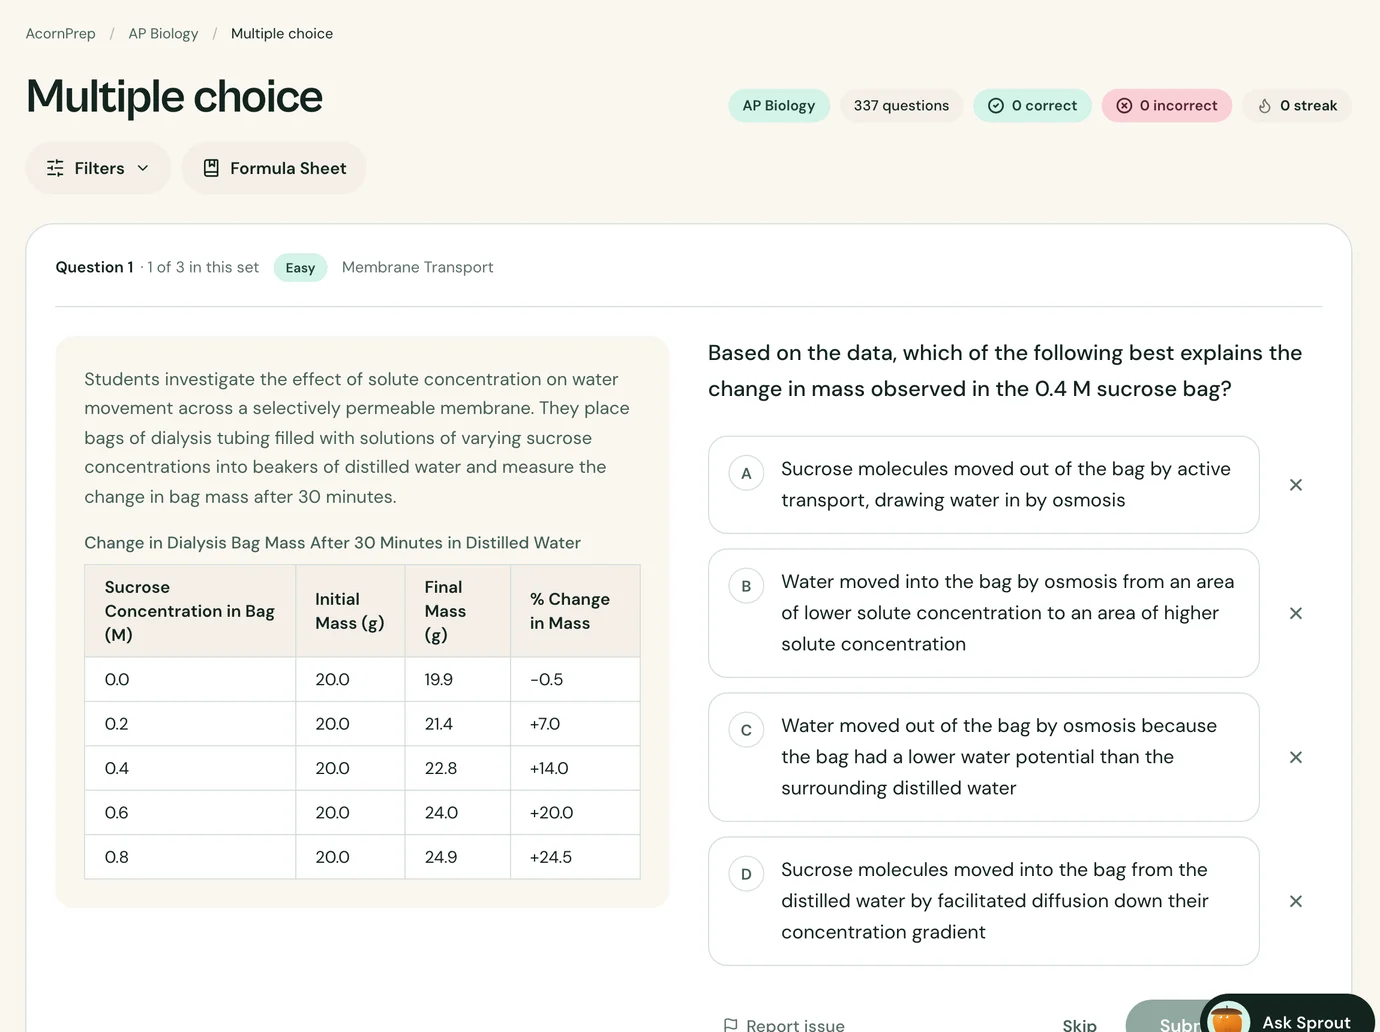Image resolution: width=1380 pixels, height=1032 pixels.
Task: Click the flag icon beside Report issue
Action: point(730,1025)
